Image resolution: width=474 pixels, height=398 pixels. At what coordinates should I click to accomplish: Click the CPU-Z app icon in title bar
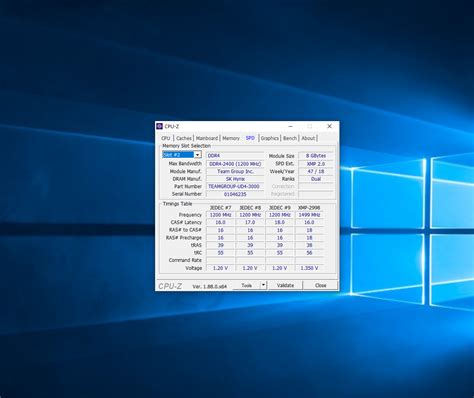(x=159, y=126)
